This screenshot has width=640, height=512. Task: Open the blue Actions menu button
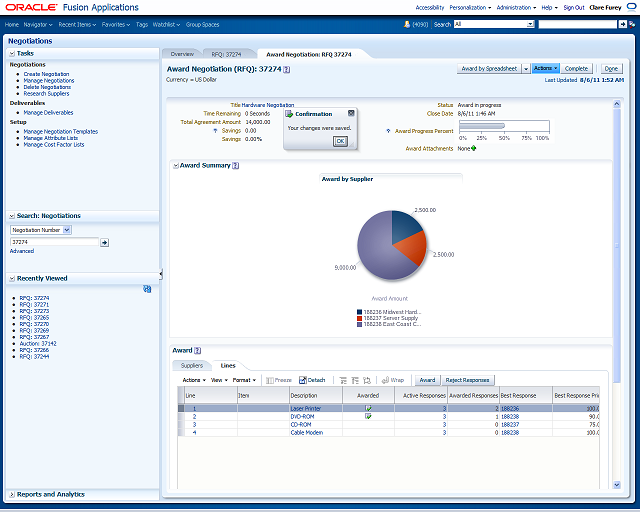pos(545,69)
